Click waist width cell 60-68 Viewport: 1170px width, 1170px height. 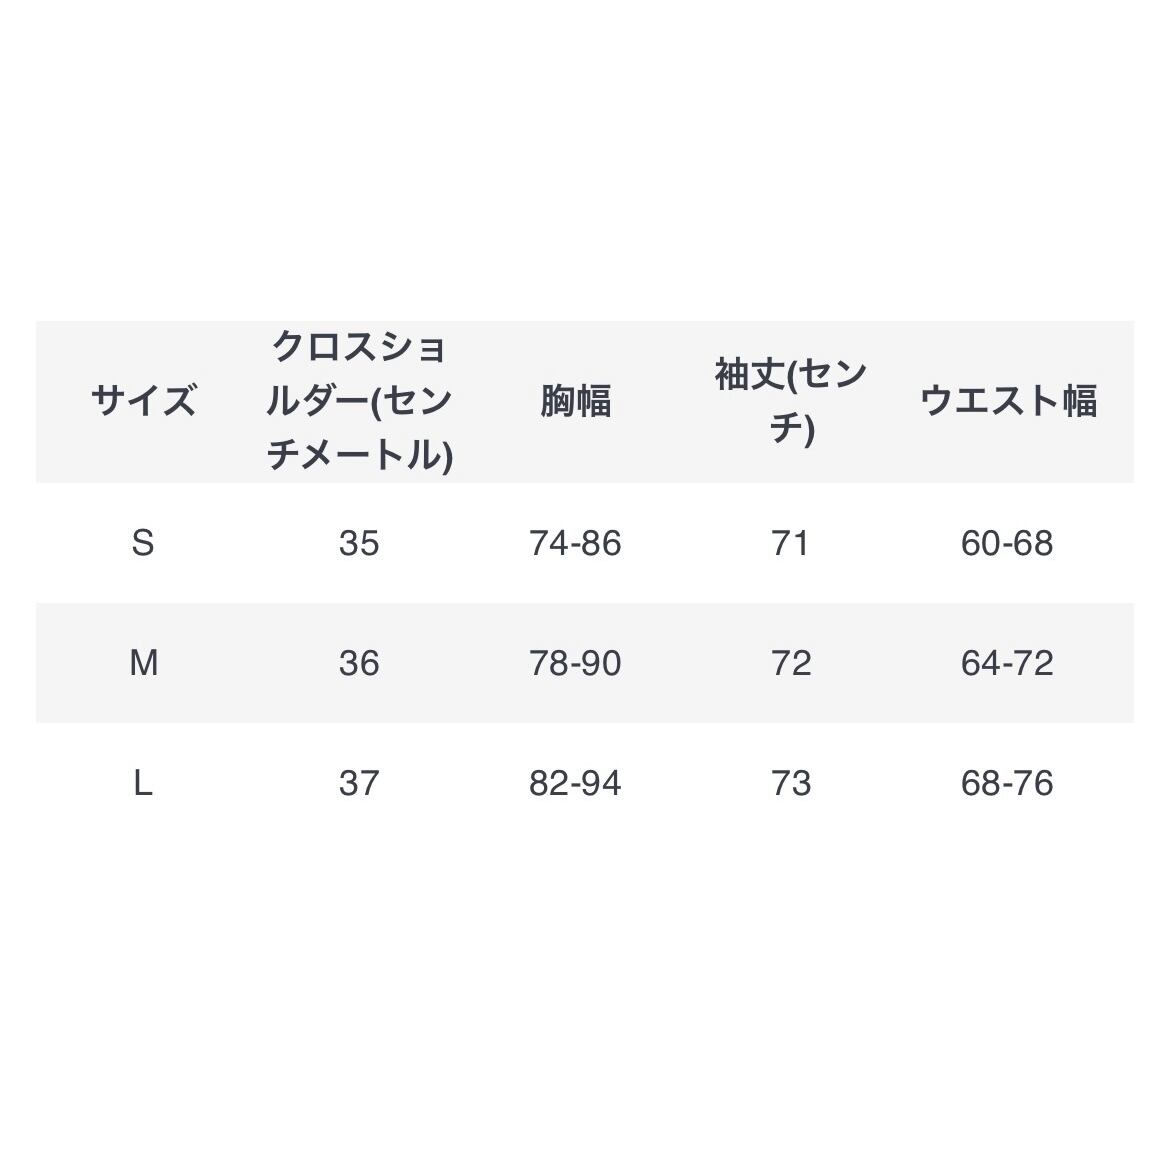pos(1007,543)
